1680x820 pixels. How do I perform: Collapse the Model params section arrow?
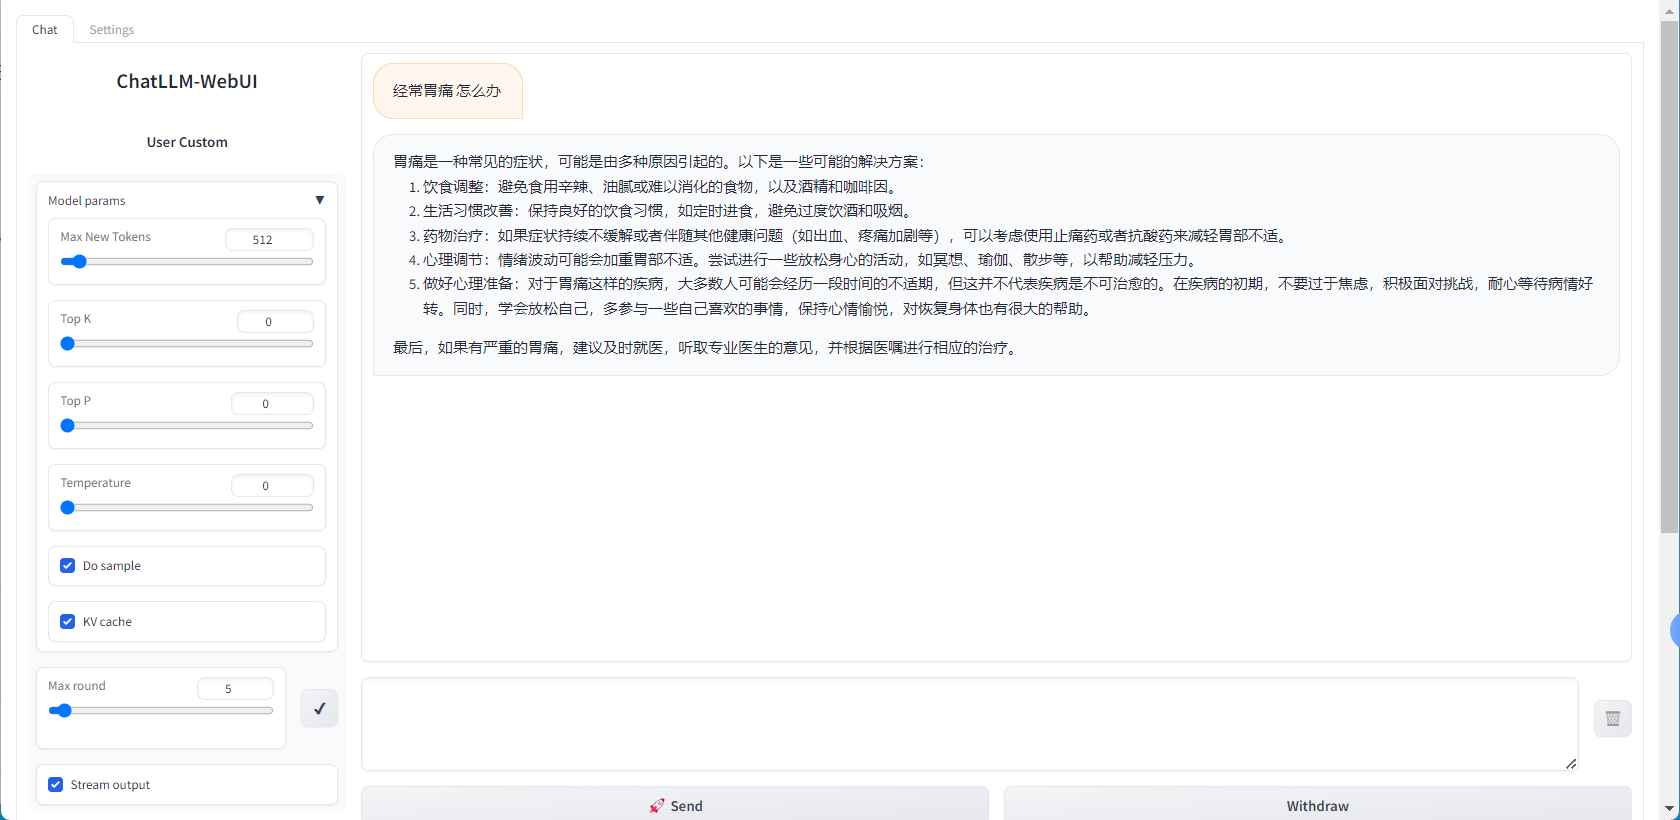pyautogui.click(x=320, y=200)
